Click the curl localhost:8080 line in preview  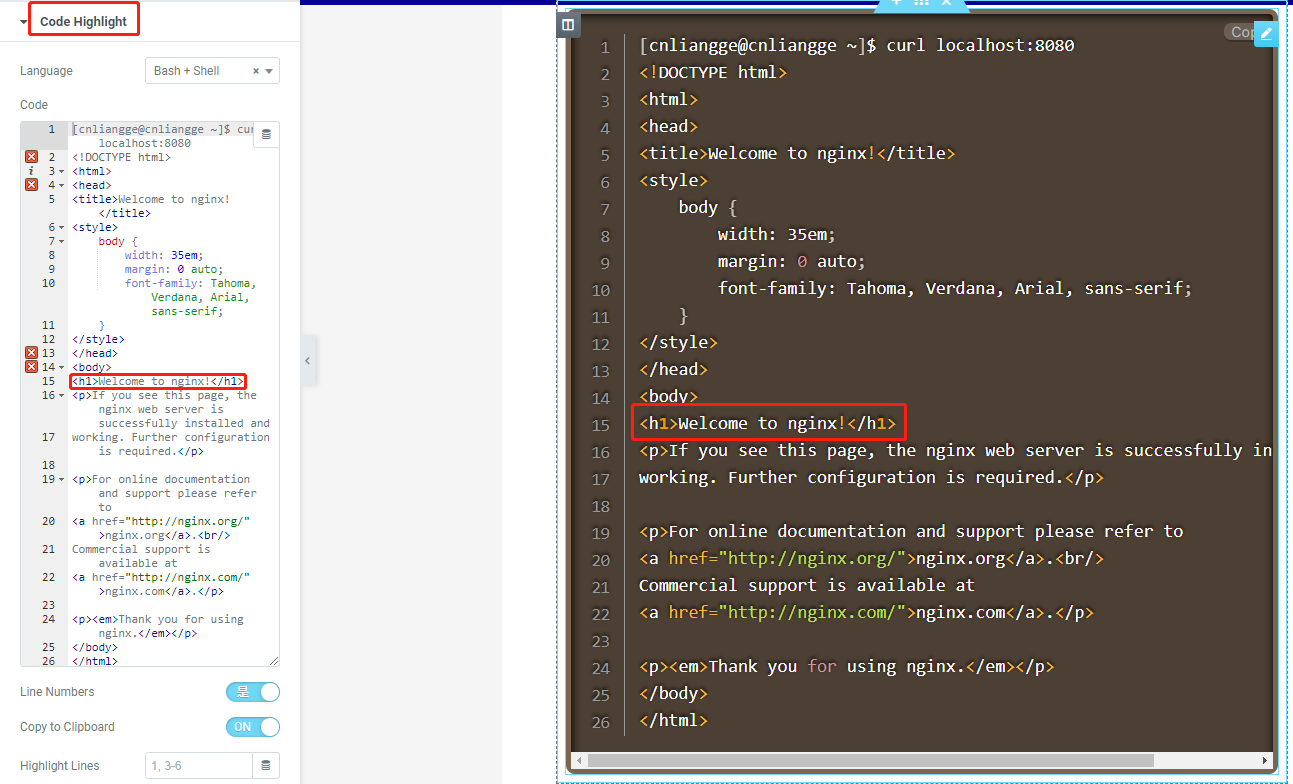pyautogui.click(x=856, y=45)
